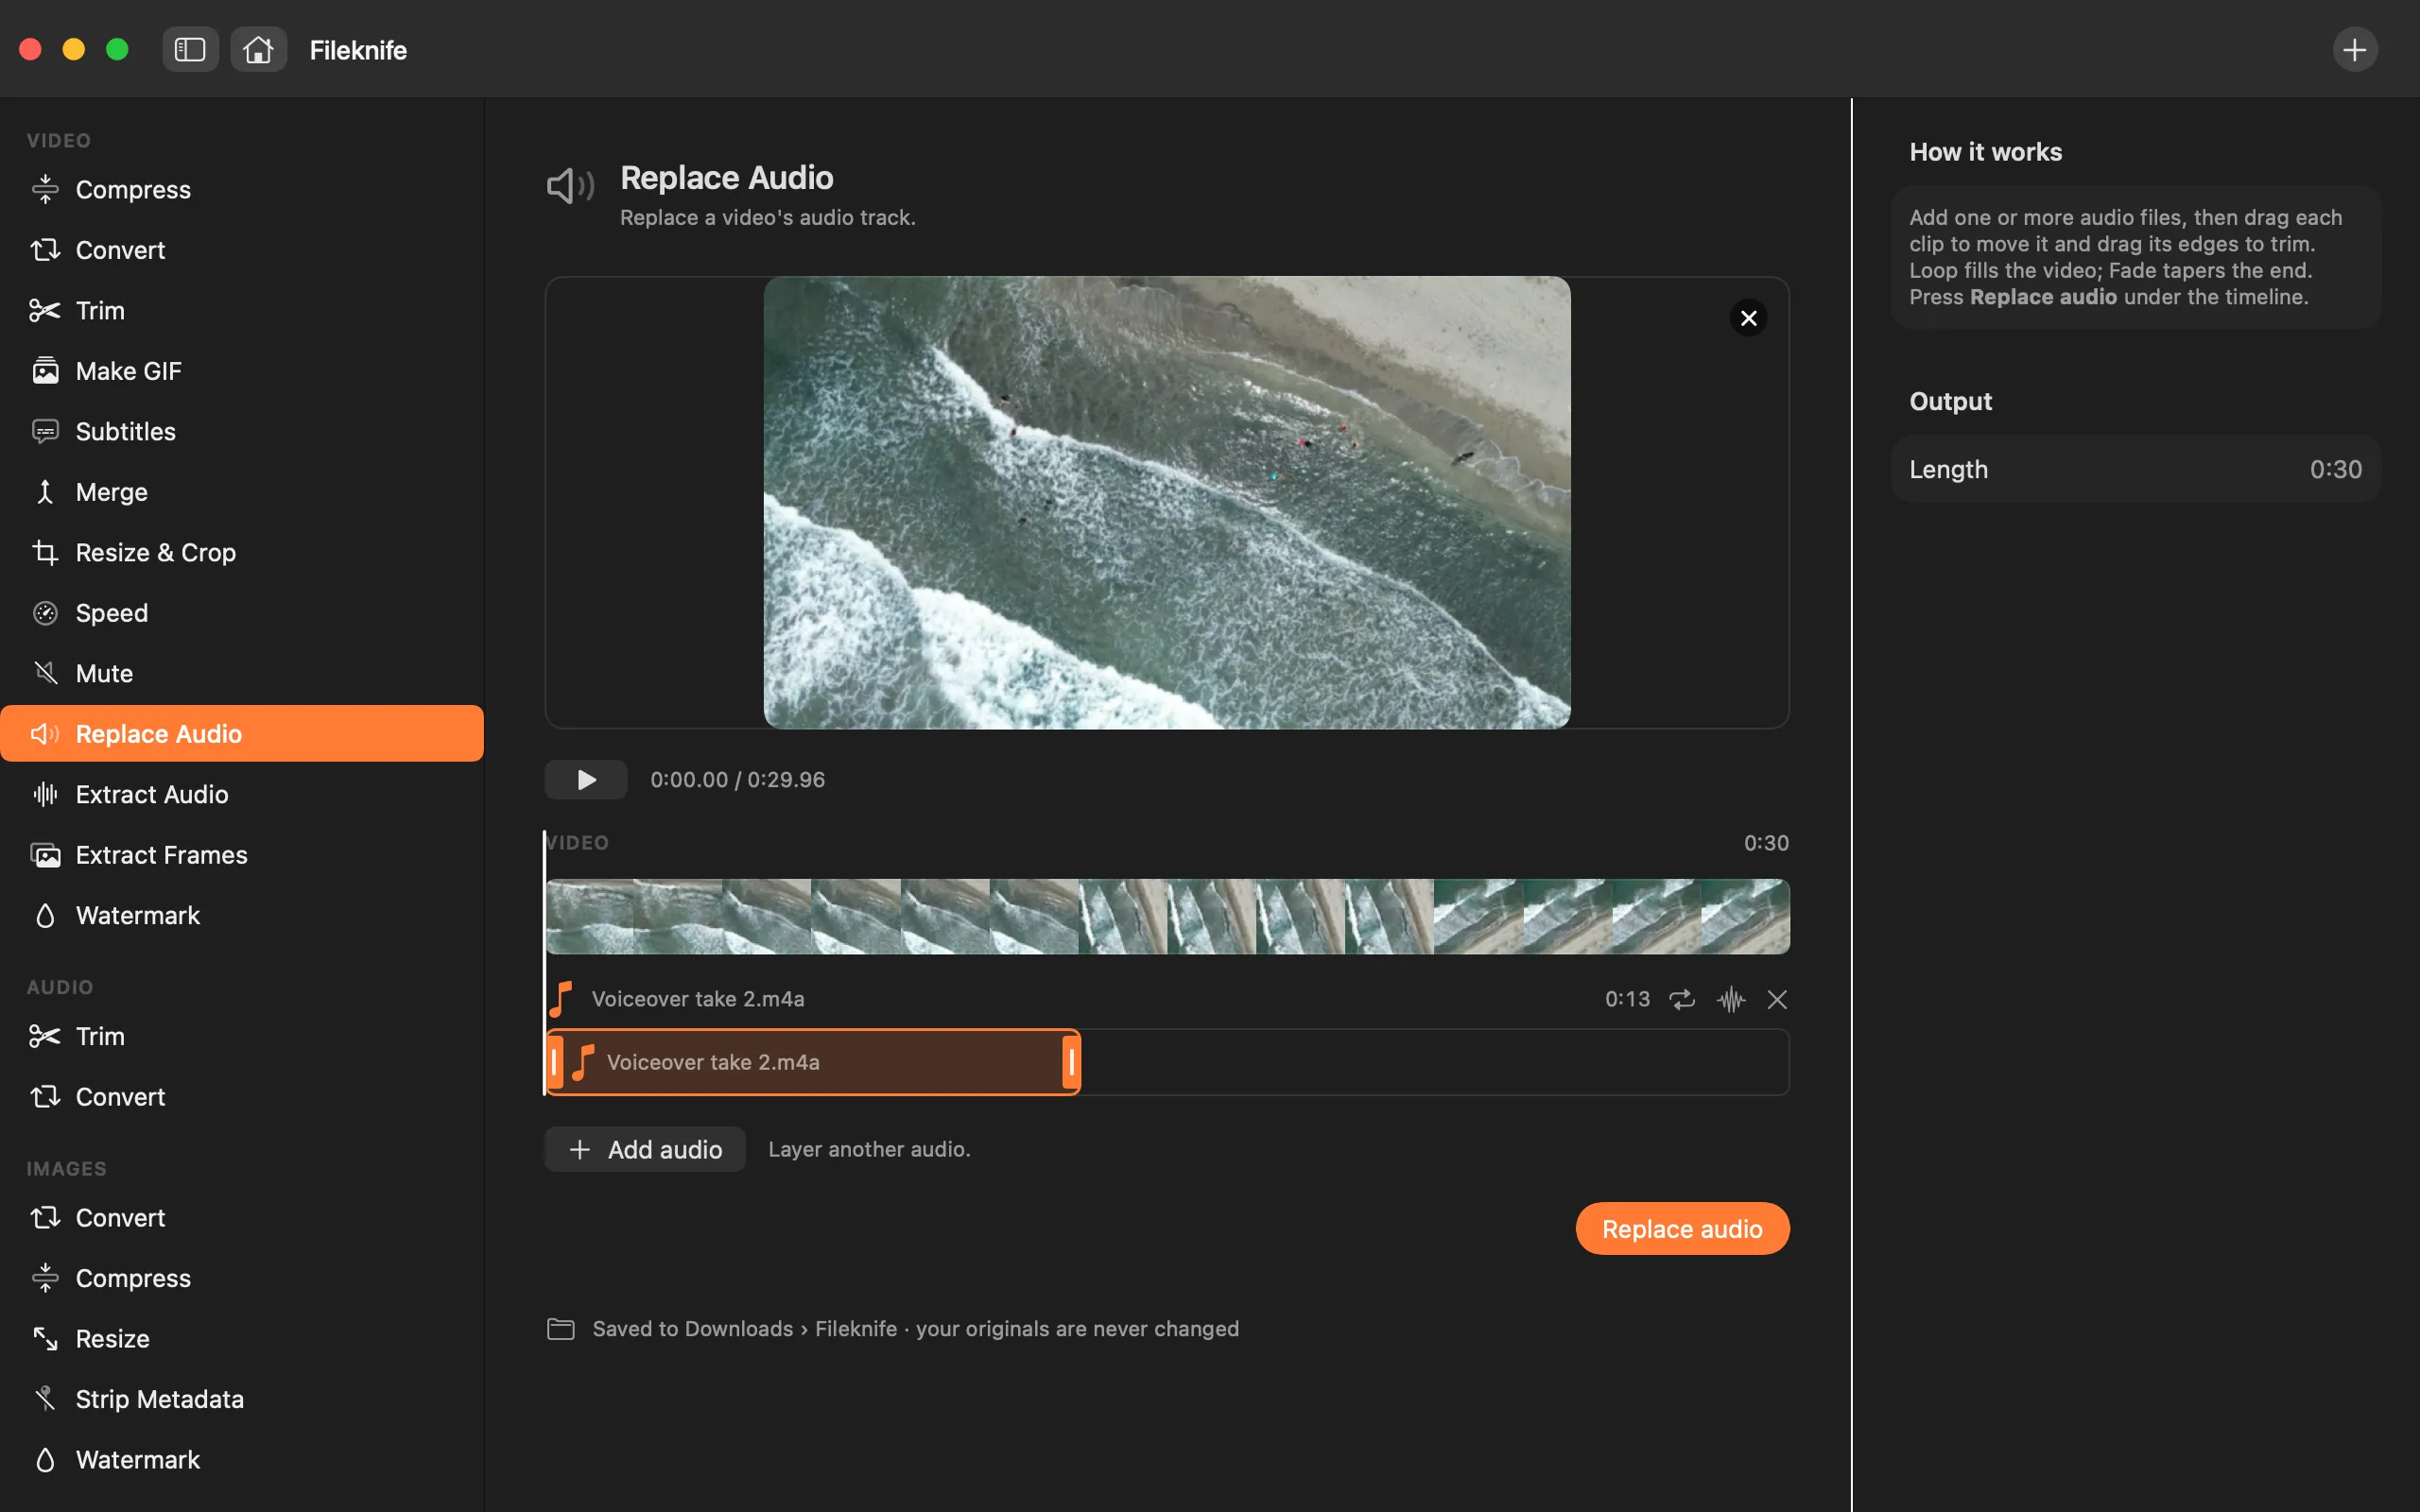Remove the Voiceover take 2.m4a track

click(x=1777, y=999)
